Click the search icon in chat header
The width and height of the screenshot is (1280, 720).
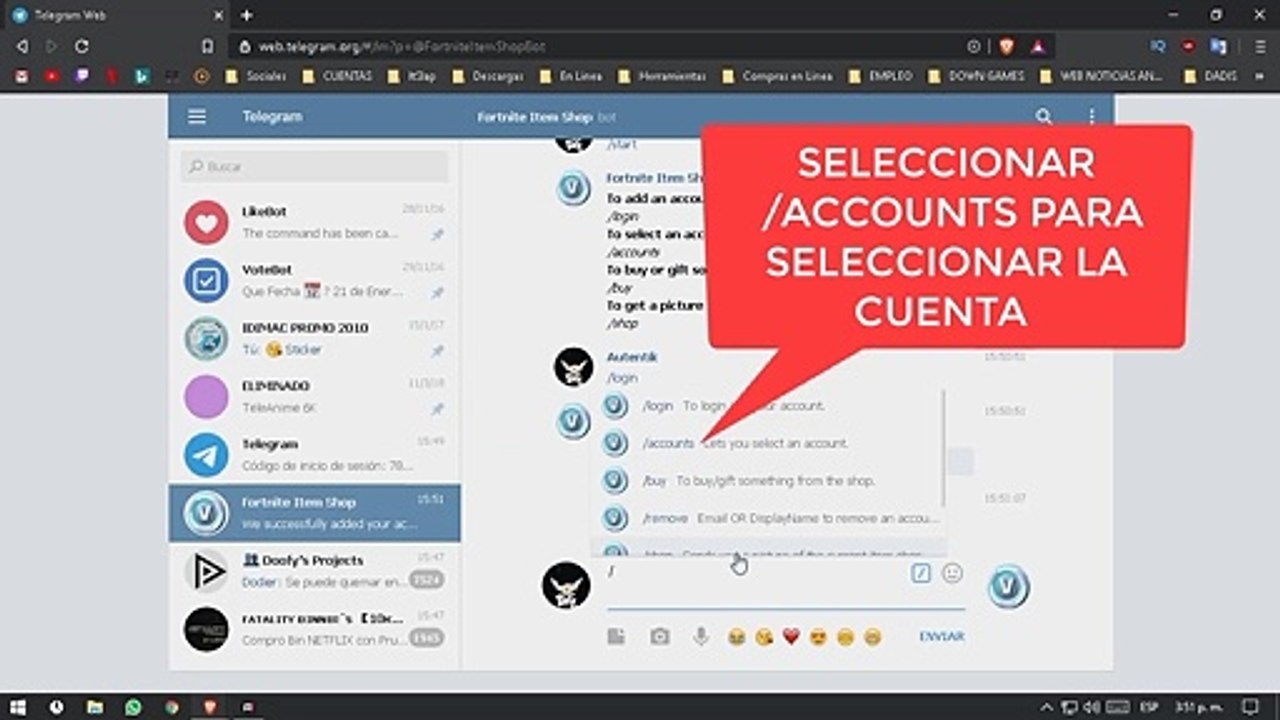1044,117
